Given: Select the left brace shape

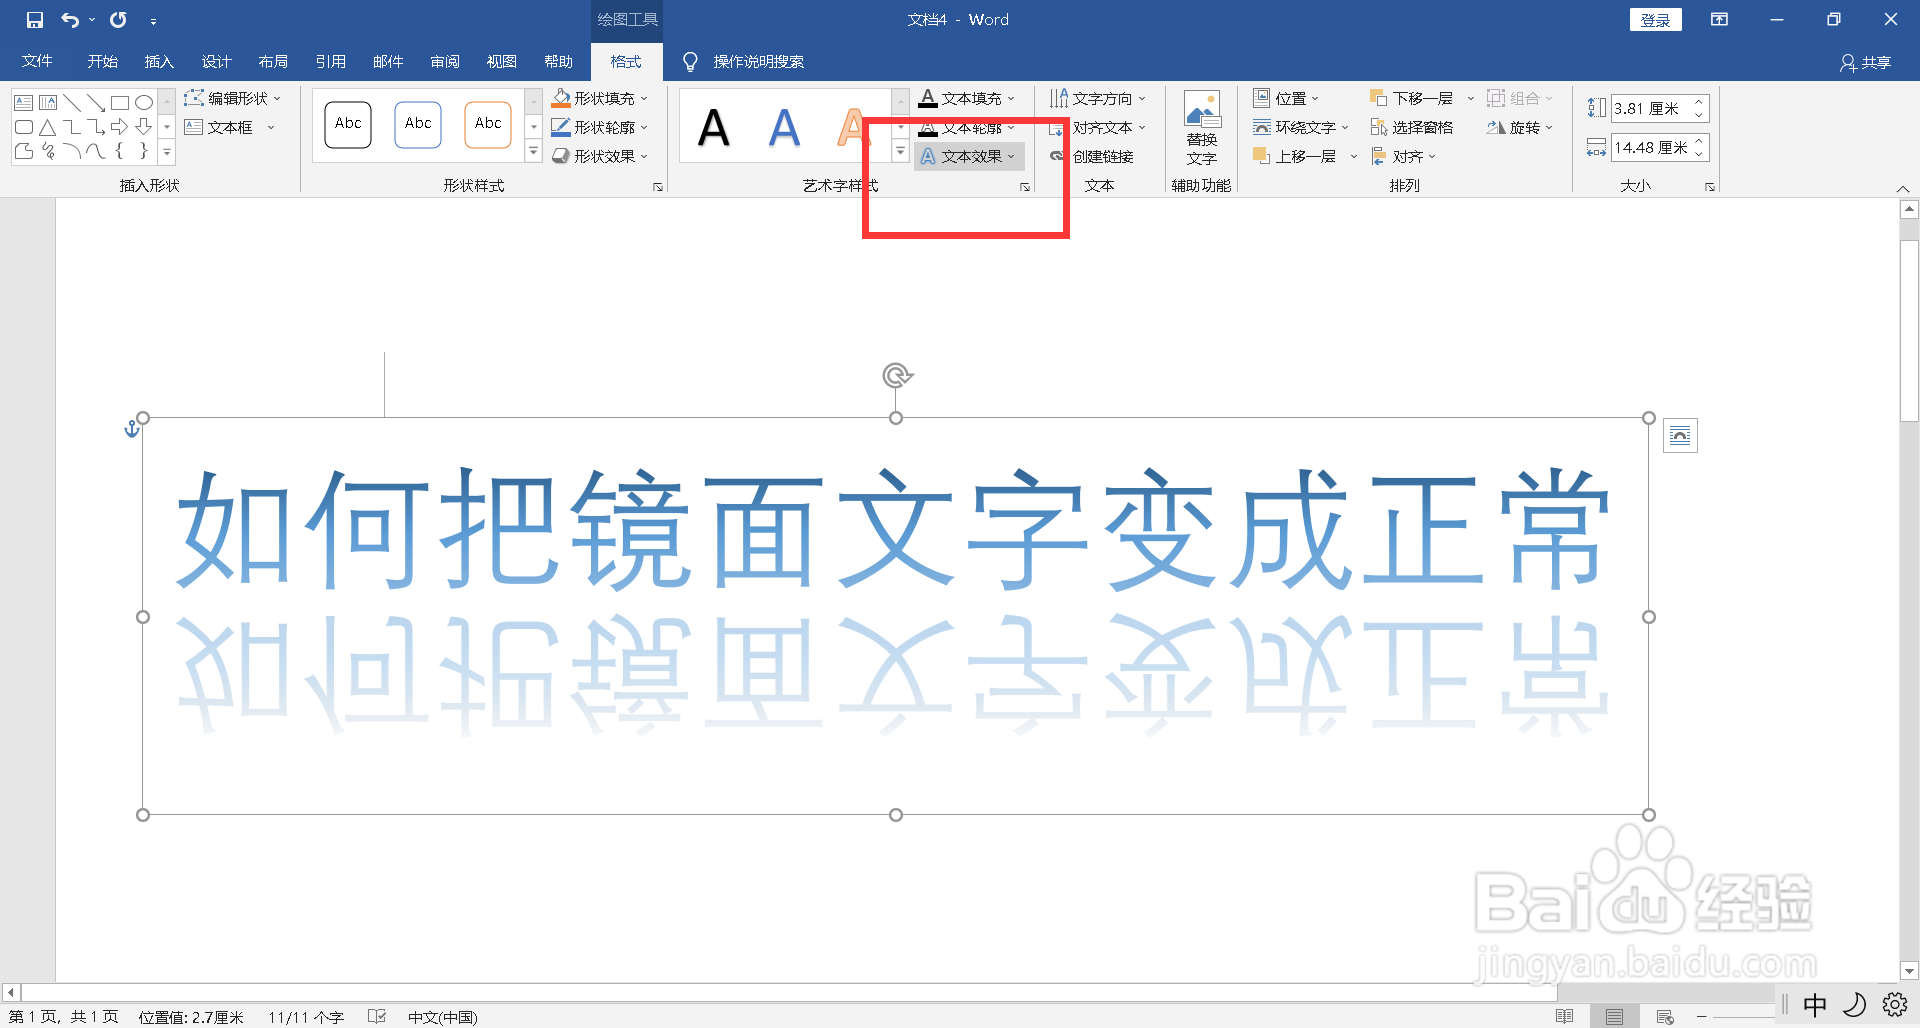Looking at the screenshot, I should 120,151.
